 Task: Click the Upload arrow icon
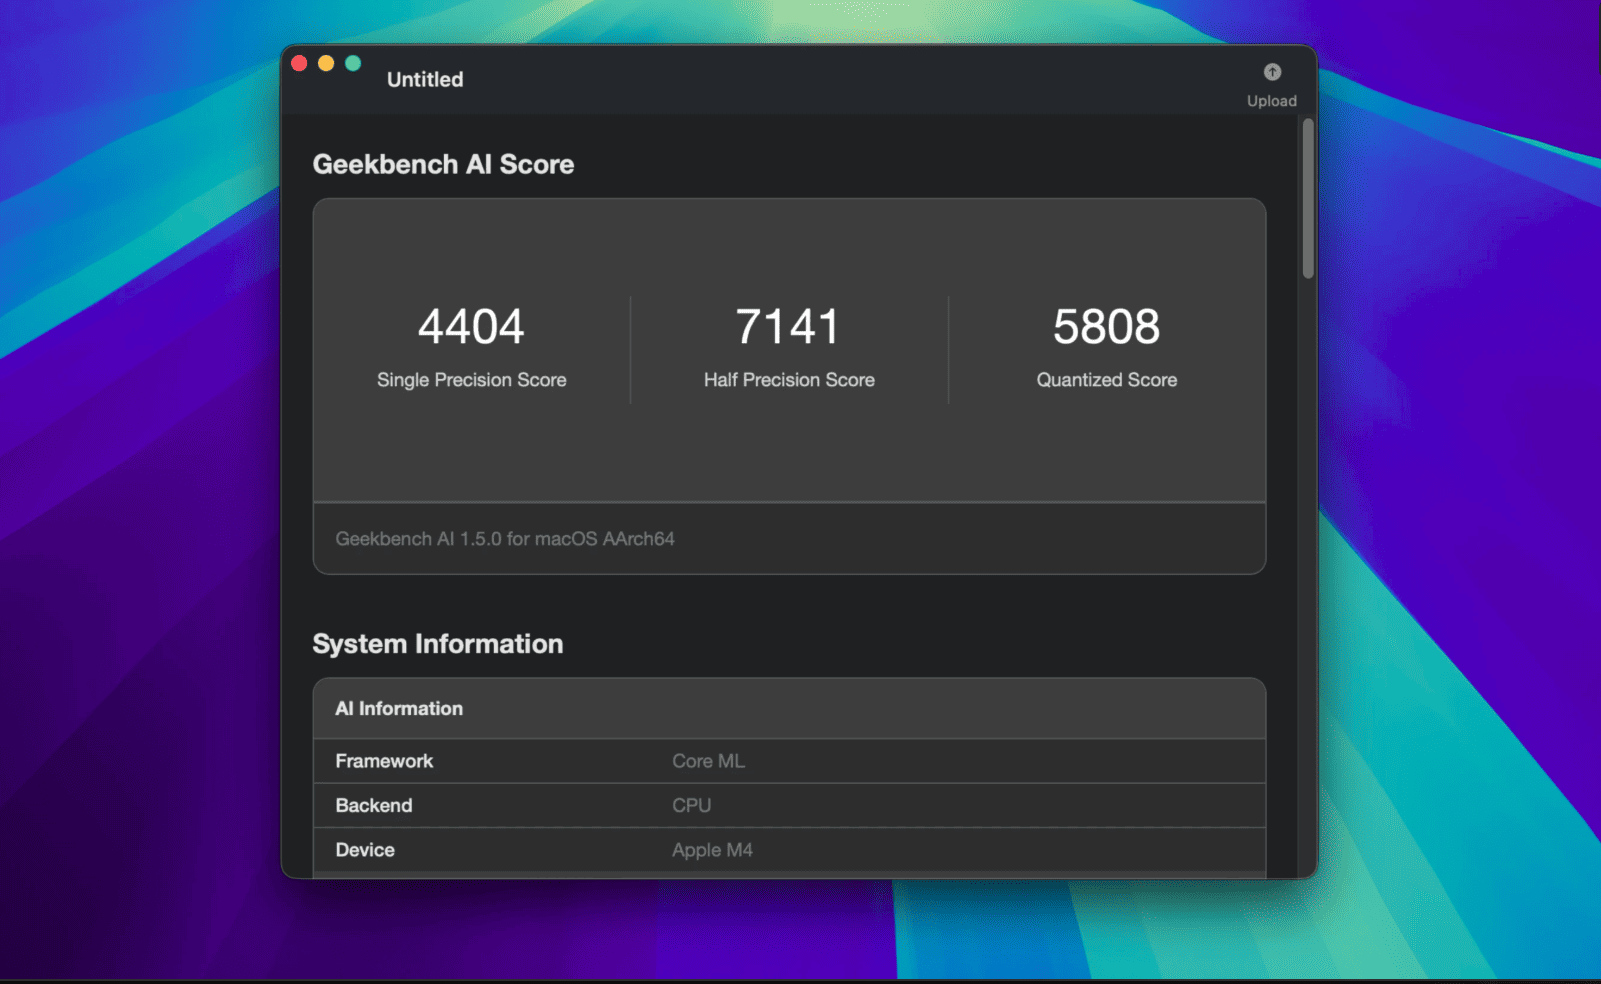[x=1272, y=72]
